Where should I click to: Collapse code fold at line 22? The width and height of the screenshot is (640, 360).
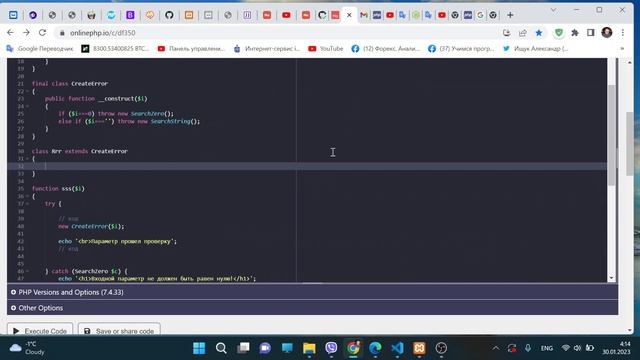coord(27,91)
